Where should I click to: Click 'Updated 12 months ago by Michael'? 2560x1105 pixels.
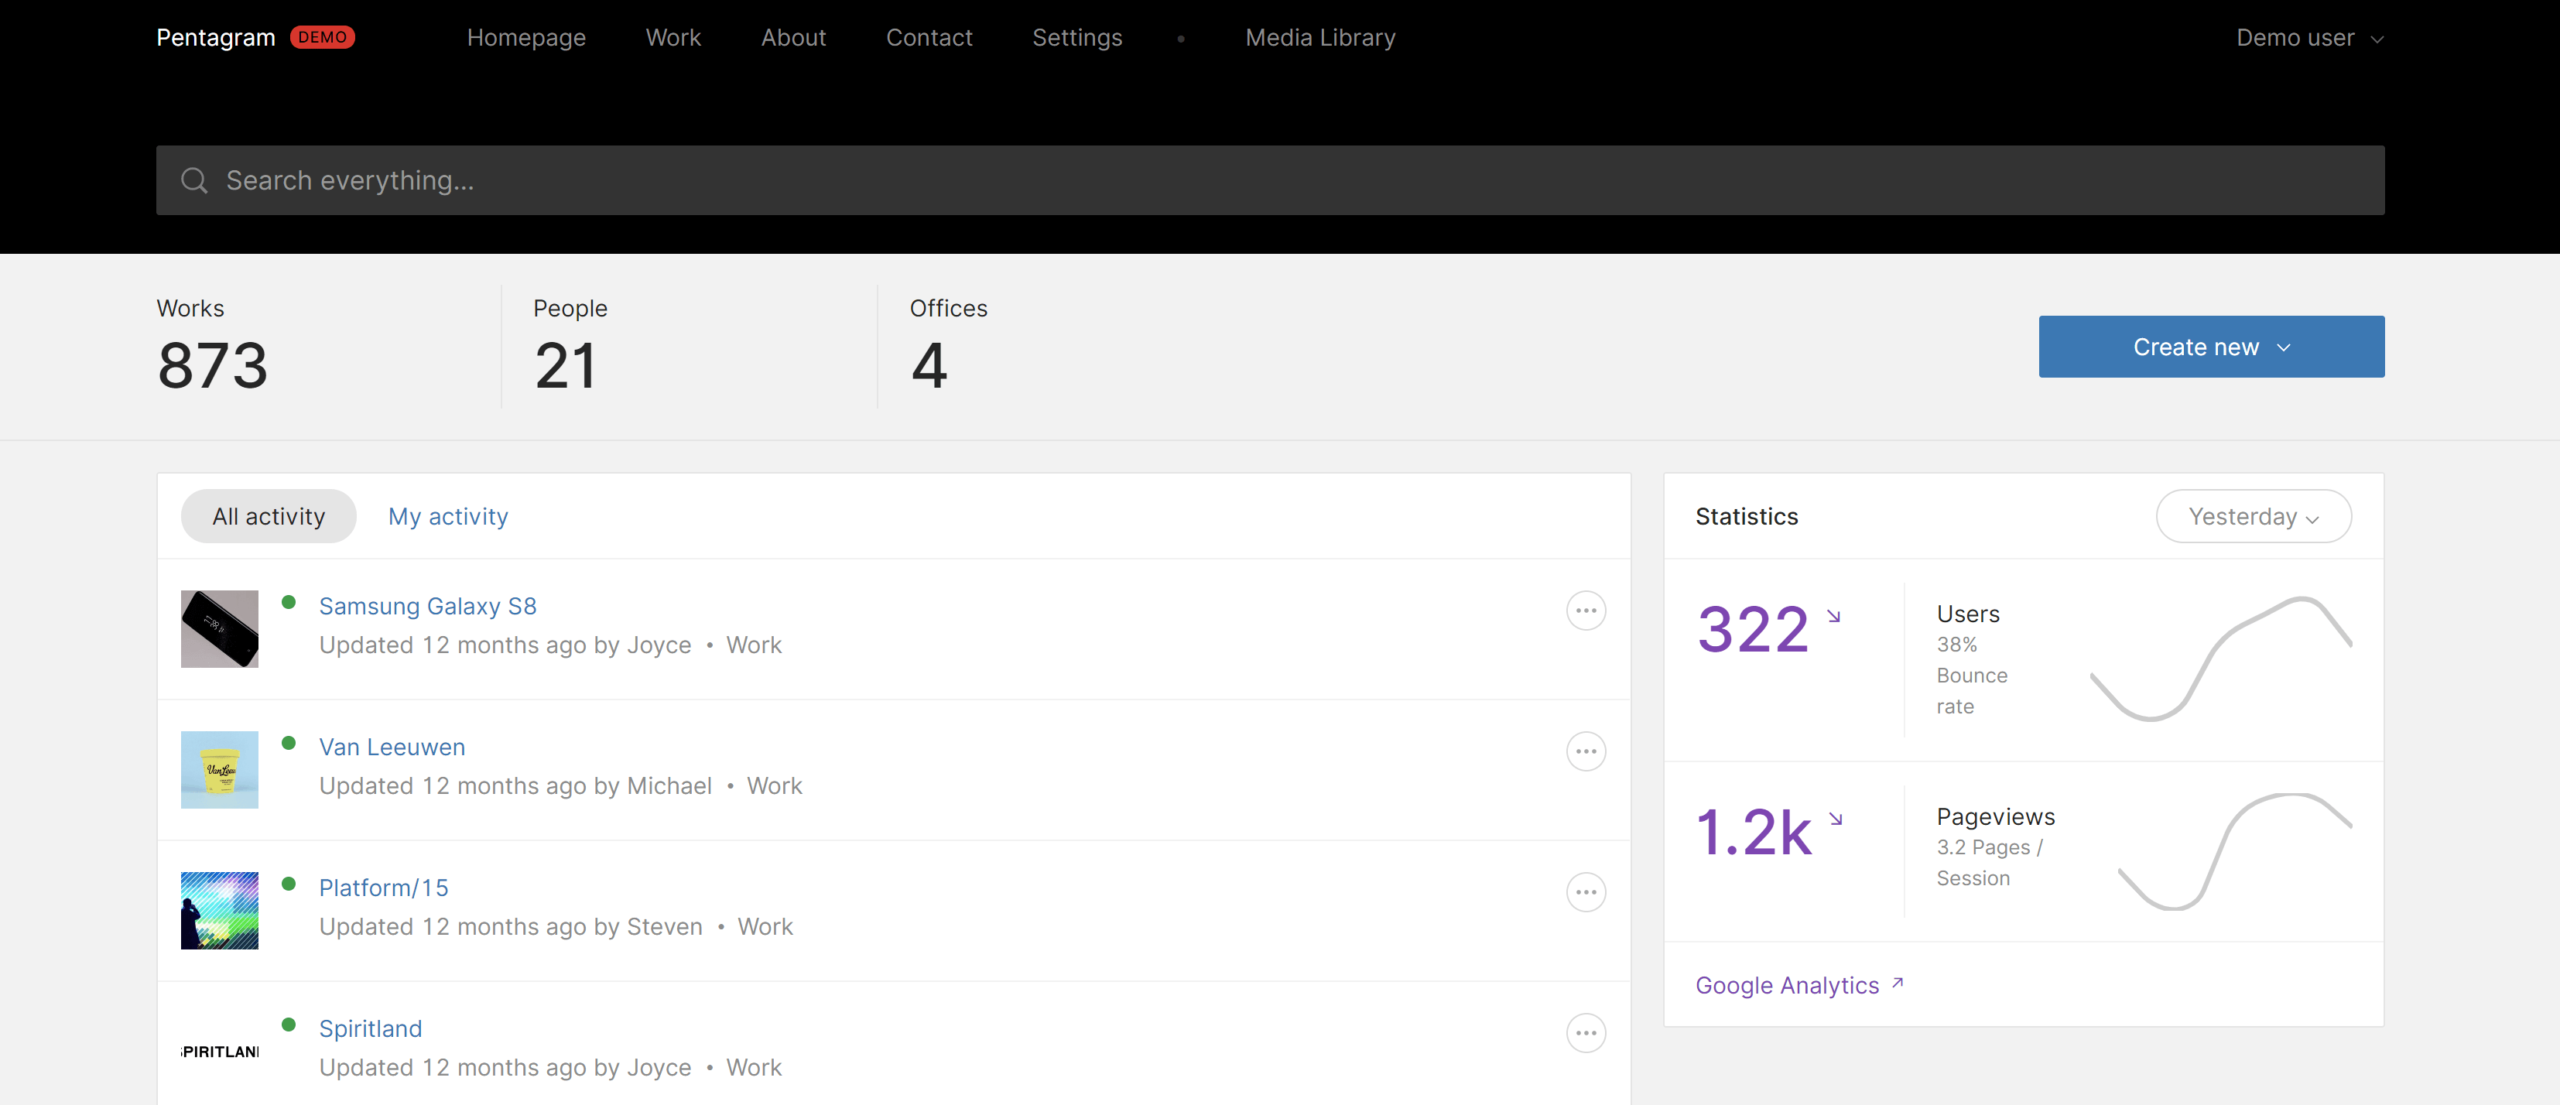point(516,787)
